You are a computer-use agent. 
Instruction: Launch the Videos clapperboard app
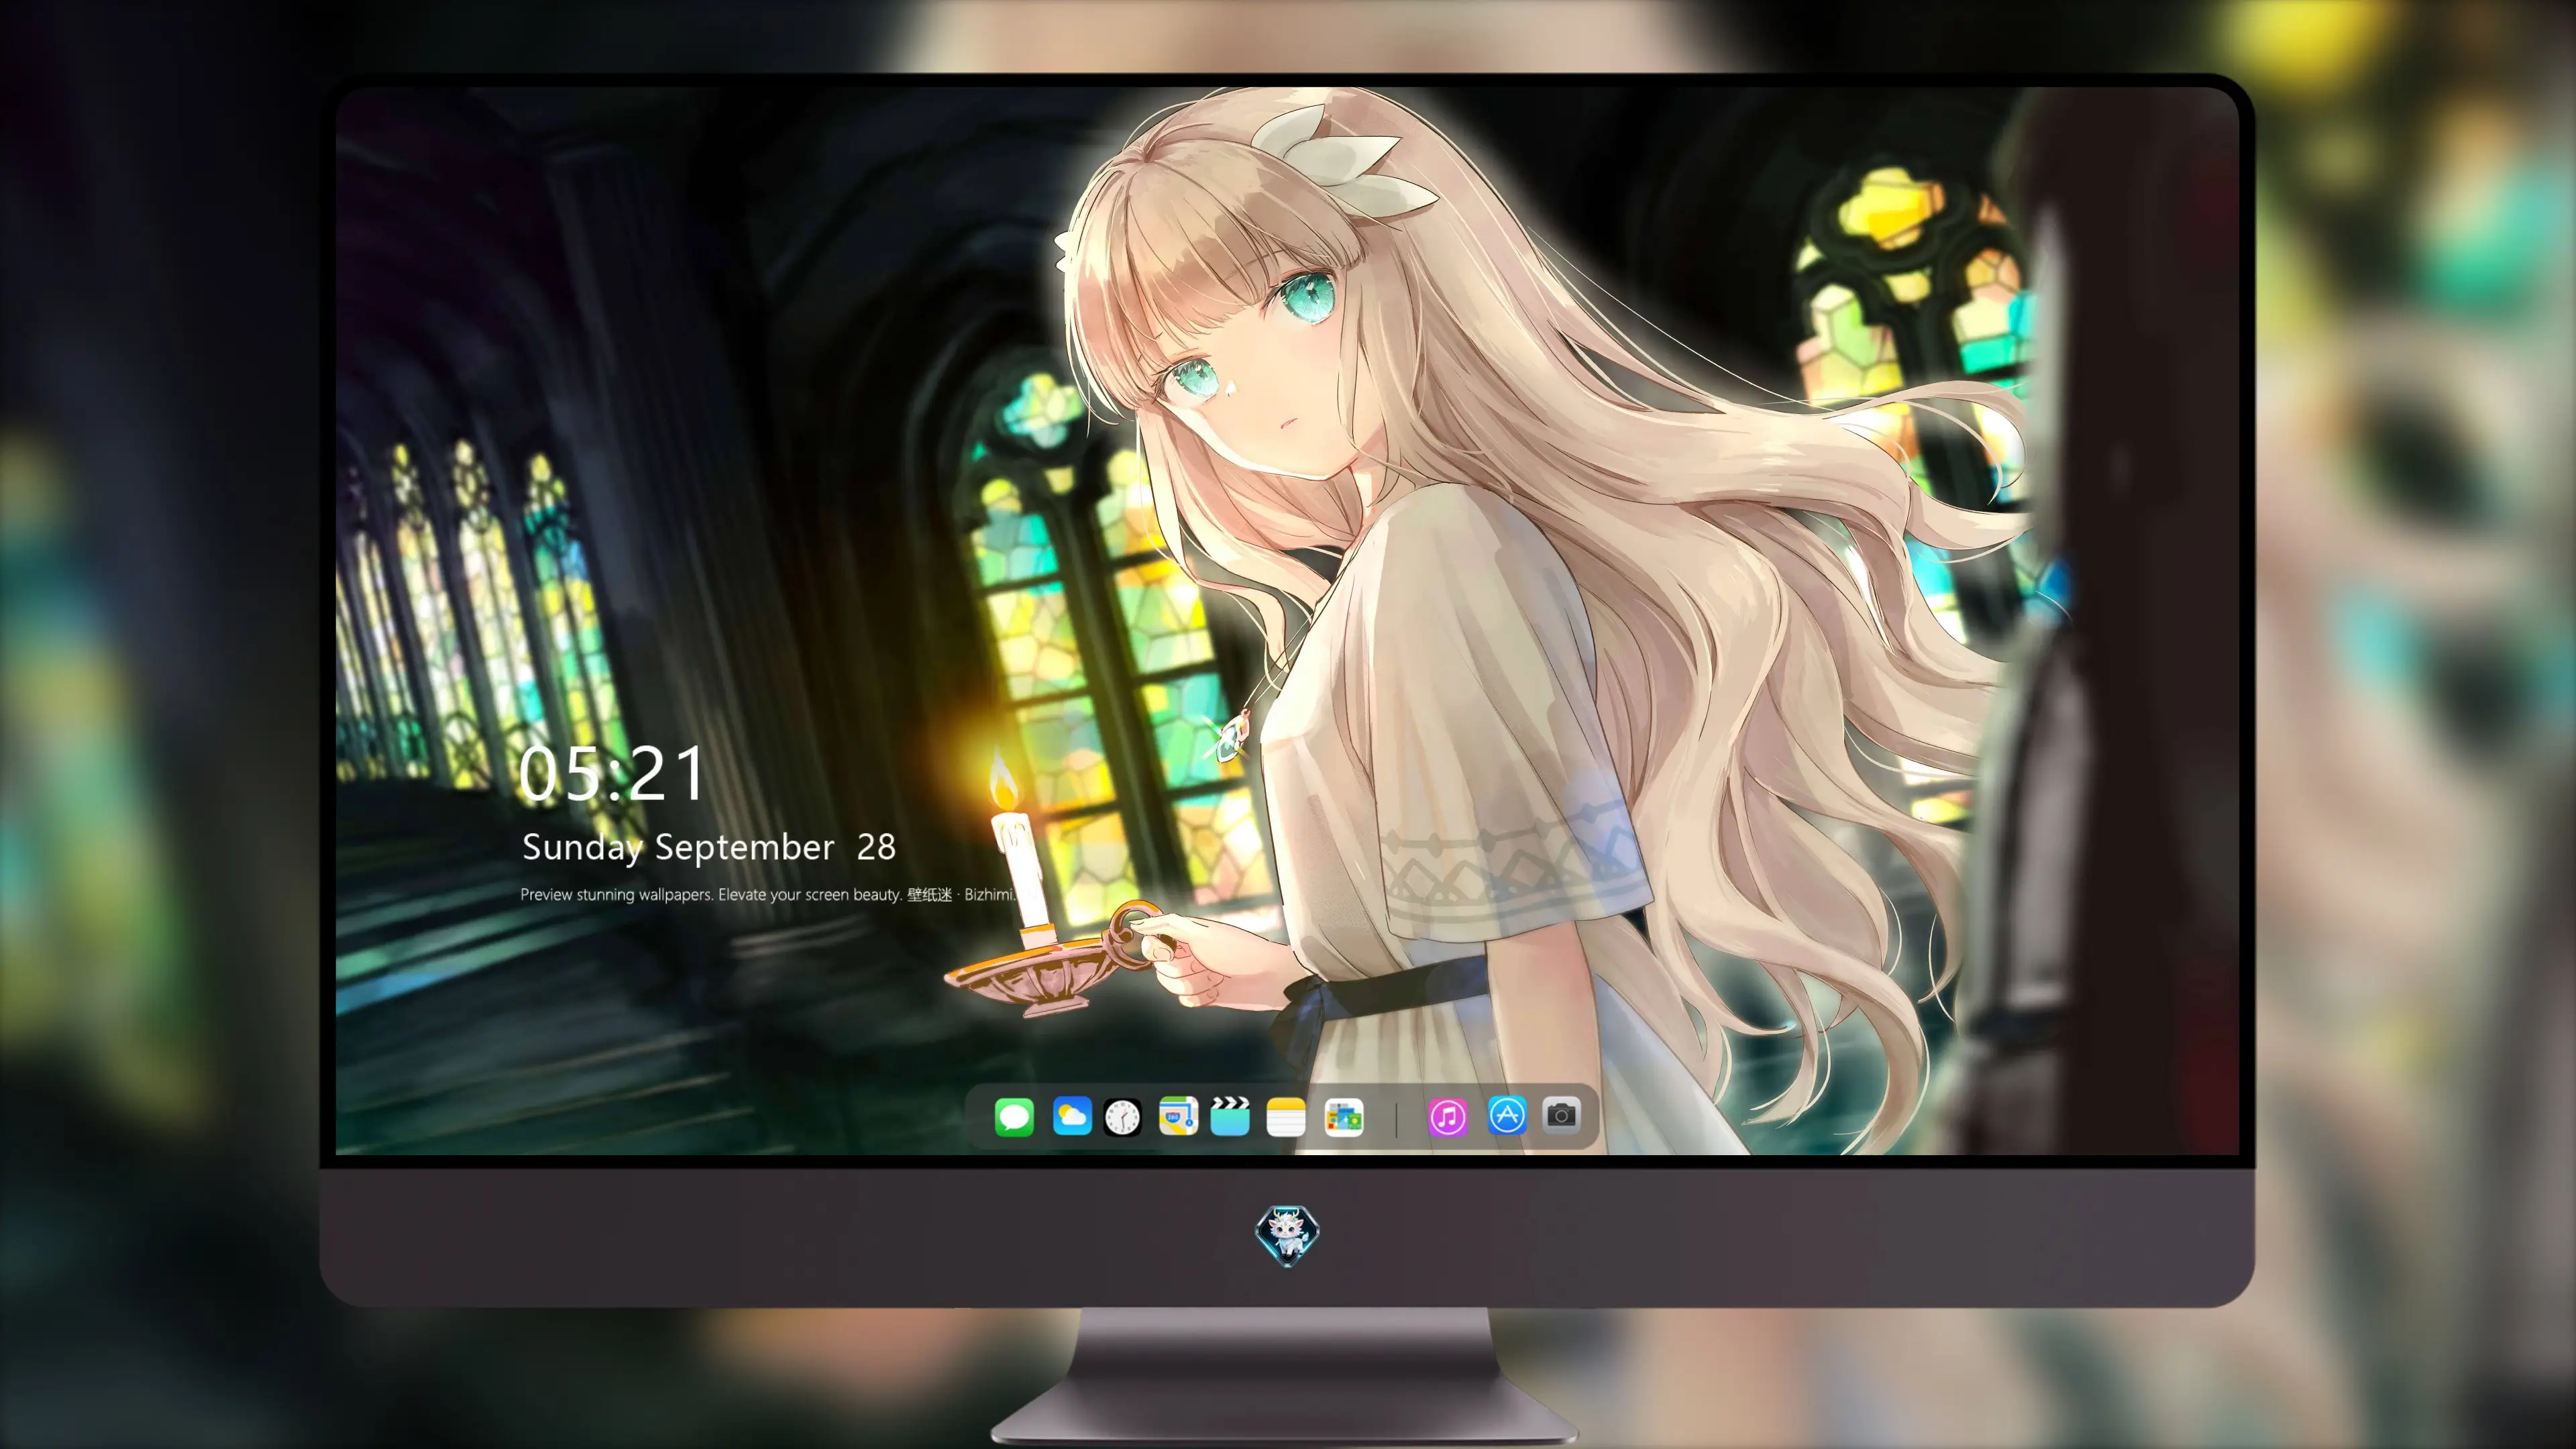pos(1230,1116)
